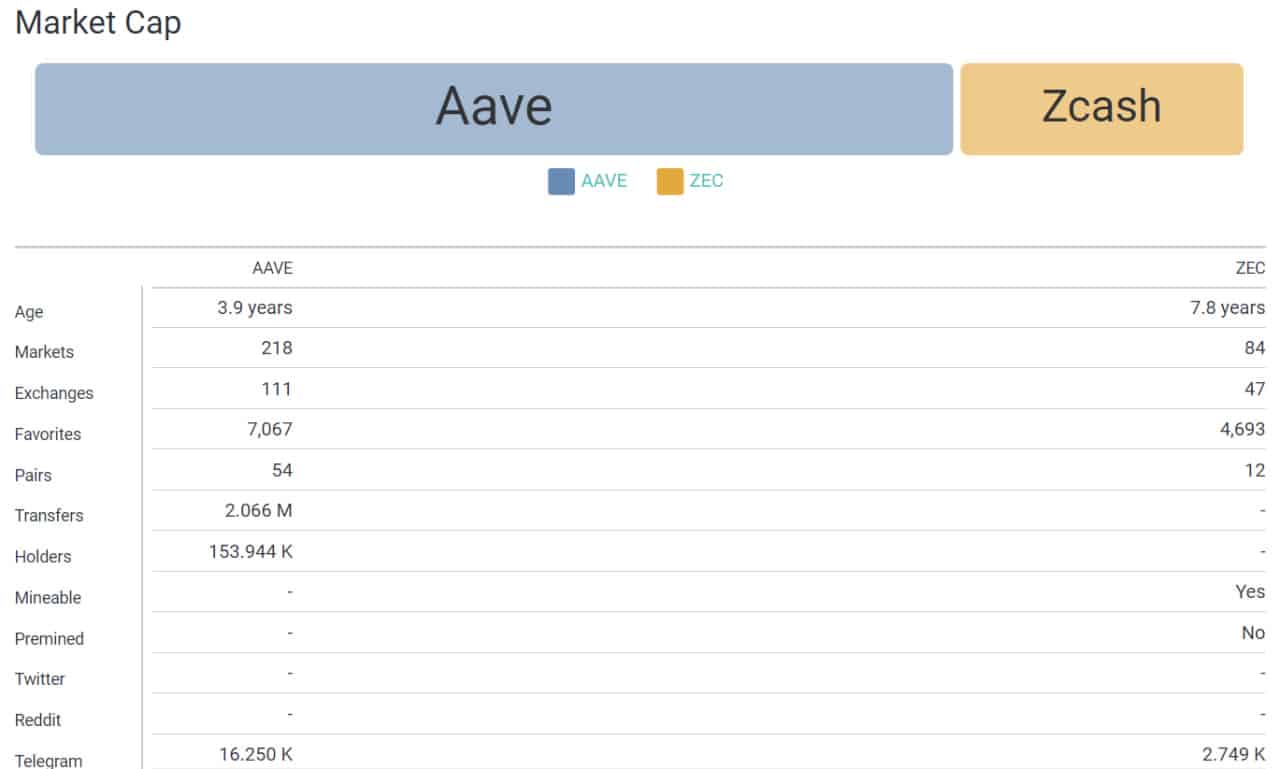This screenshot has height=769, width=1280.
Task: Click the ZEC premined value No
Action: (x=1253, y=633)
